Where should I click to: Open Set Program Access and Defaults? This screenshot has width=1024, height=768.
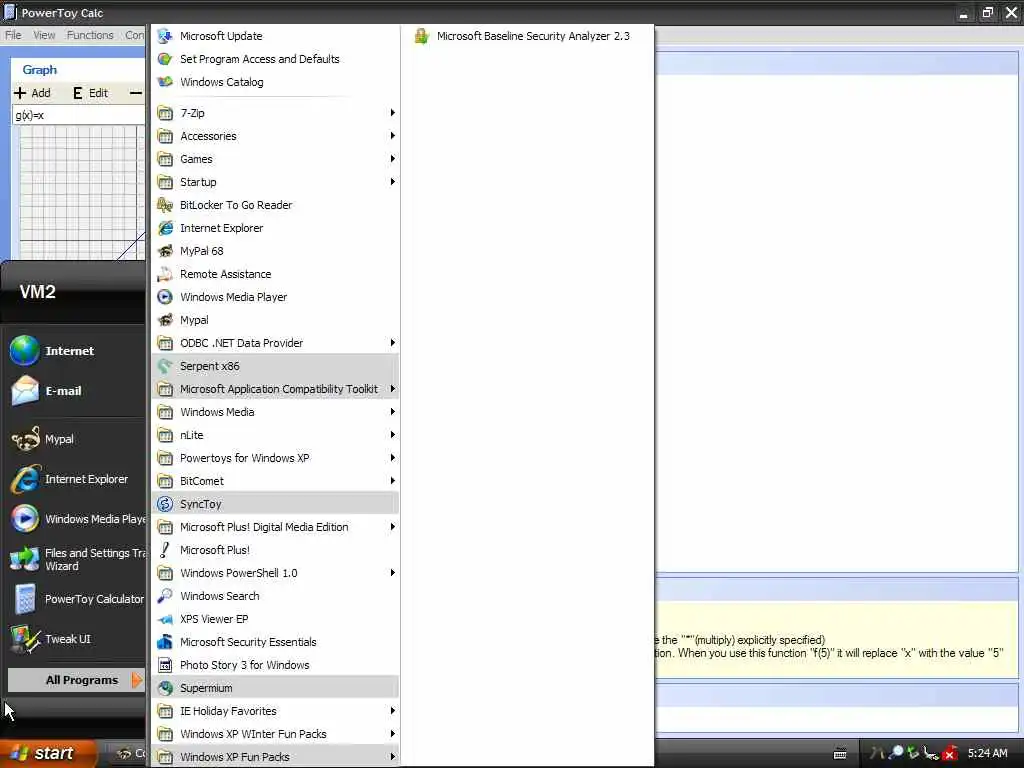[x=275, y=59]
